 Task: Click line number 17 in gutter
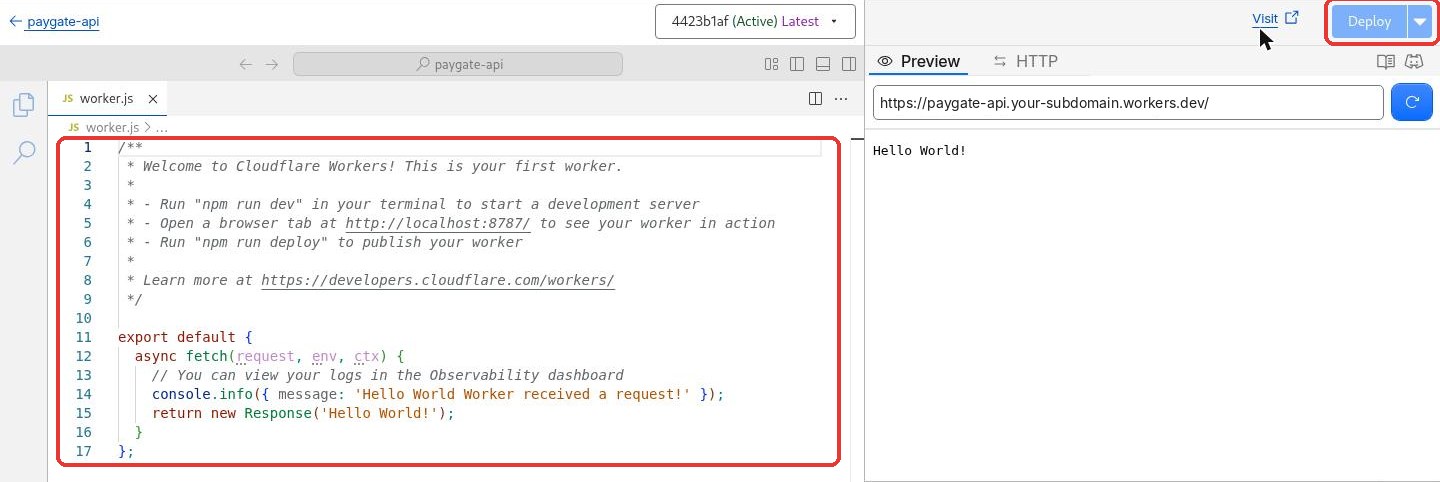pos(83,451)
